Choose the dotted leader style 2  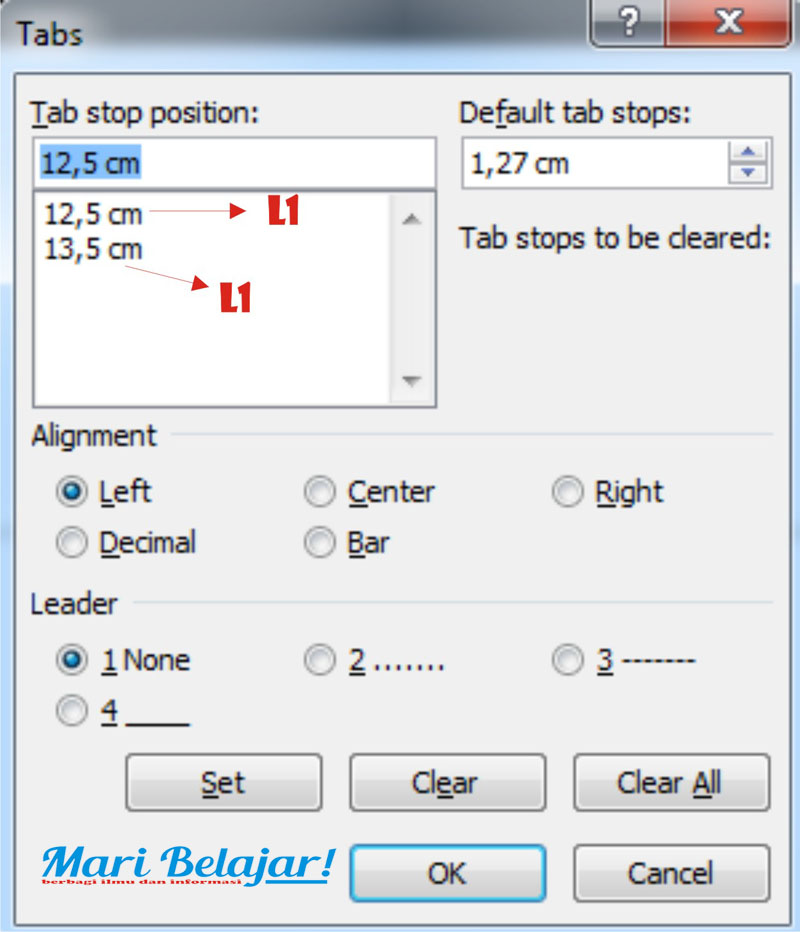[320, 660]
